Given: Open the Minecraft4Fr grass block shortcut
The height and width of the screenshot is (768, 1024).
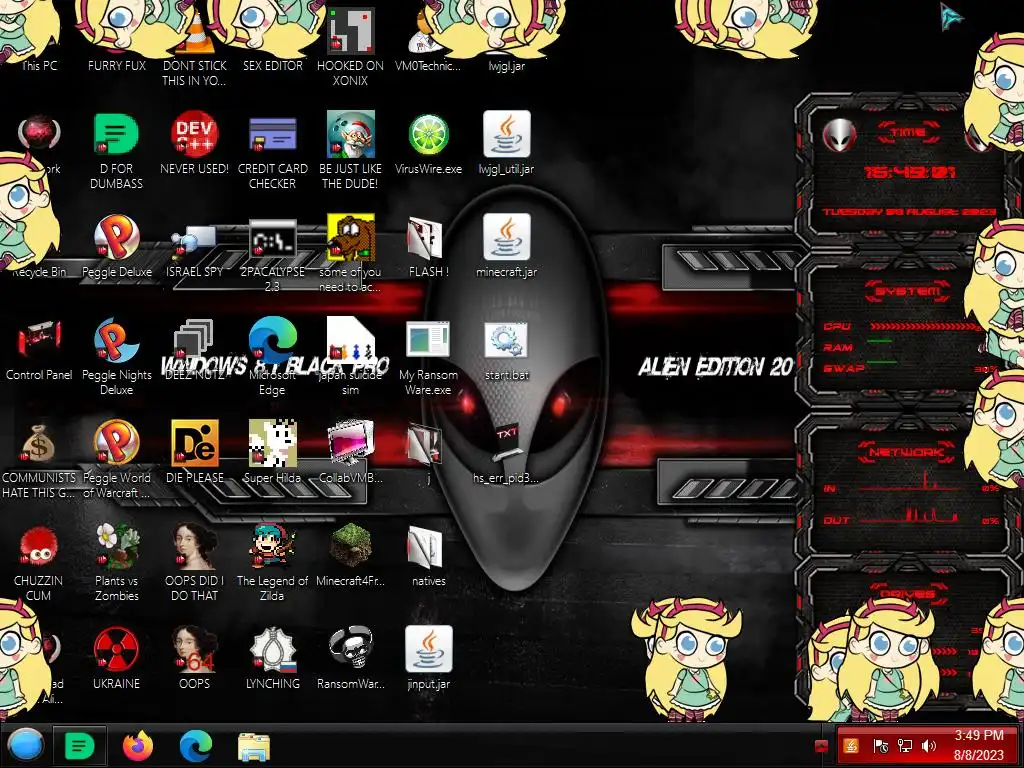Looking at the screenshot, I should tap(350, 546).
